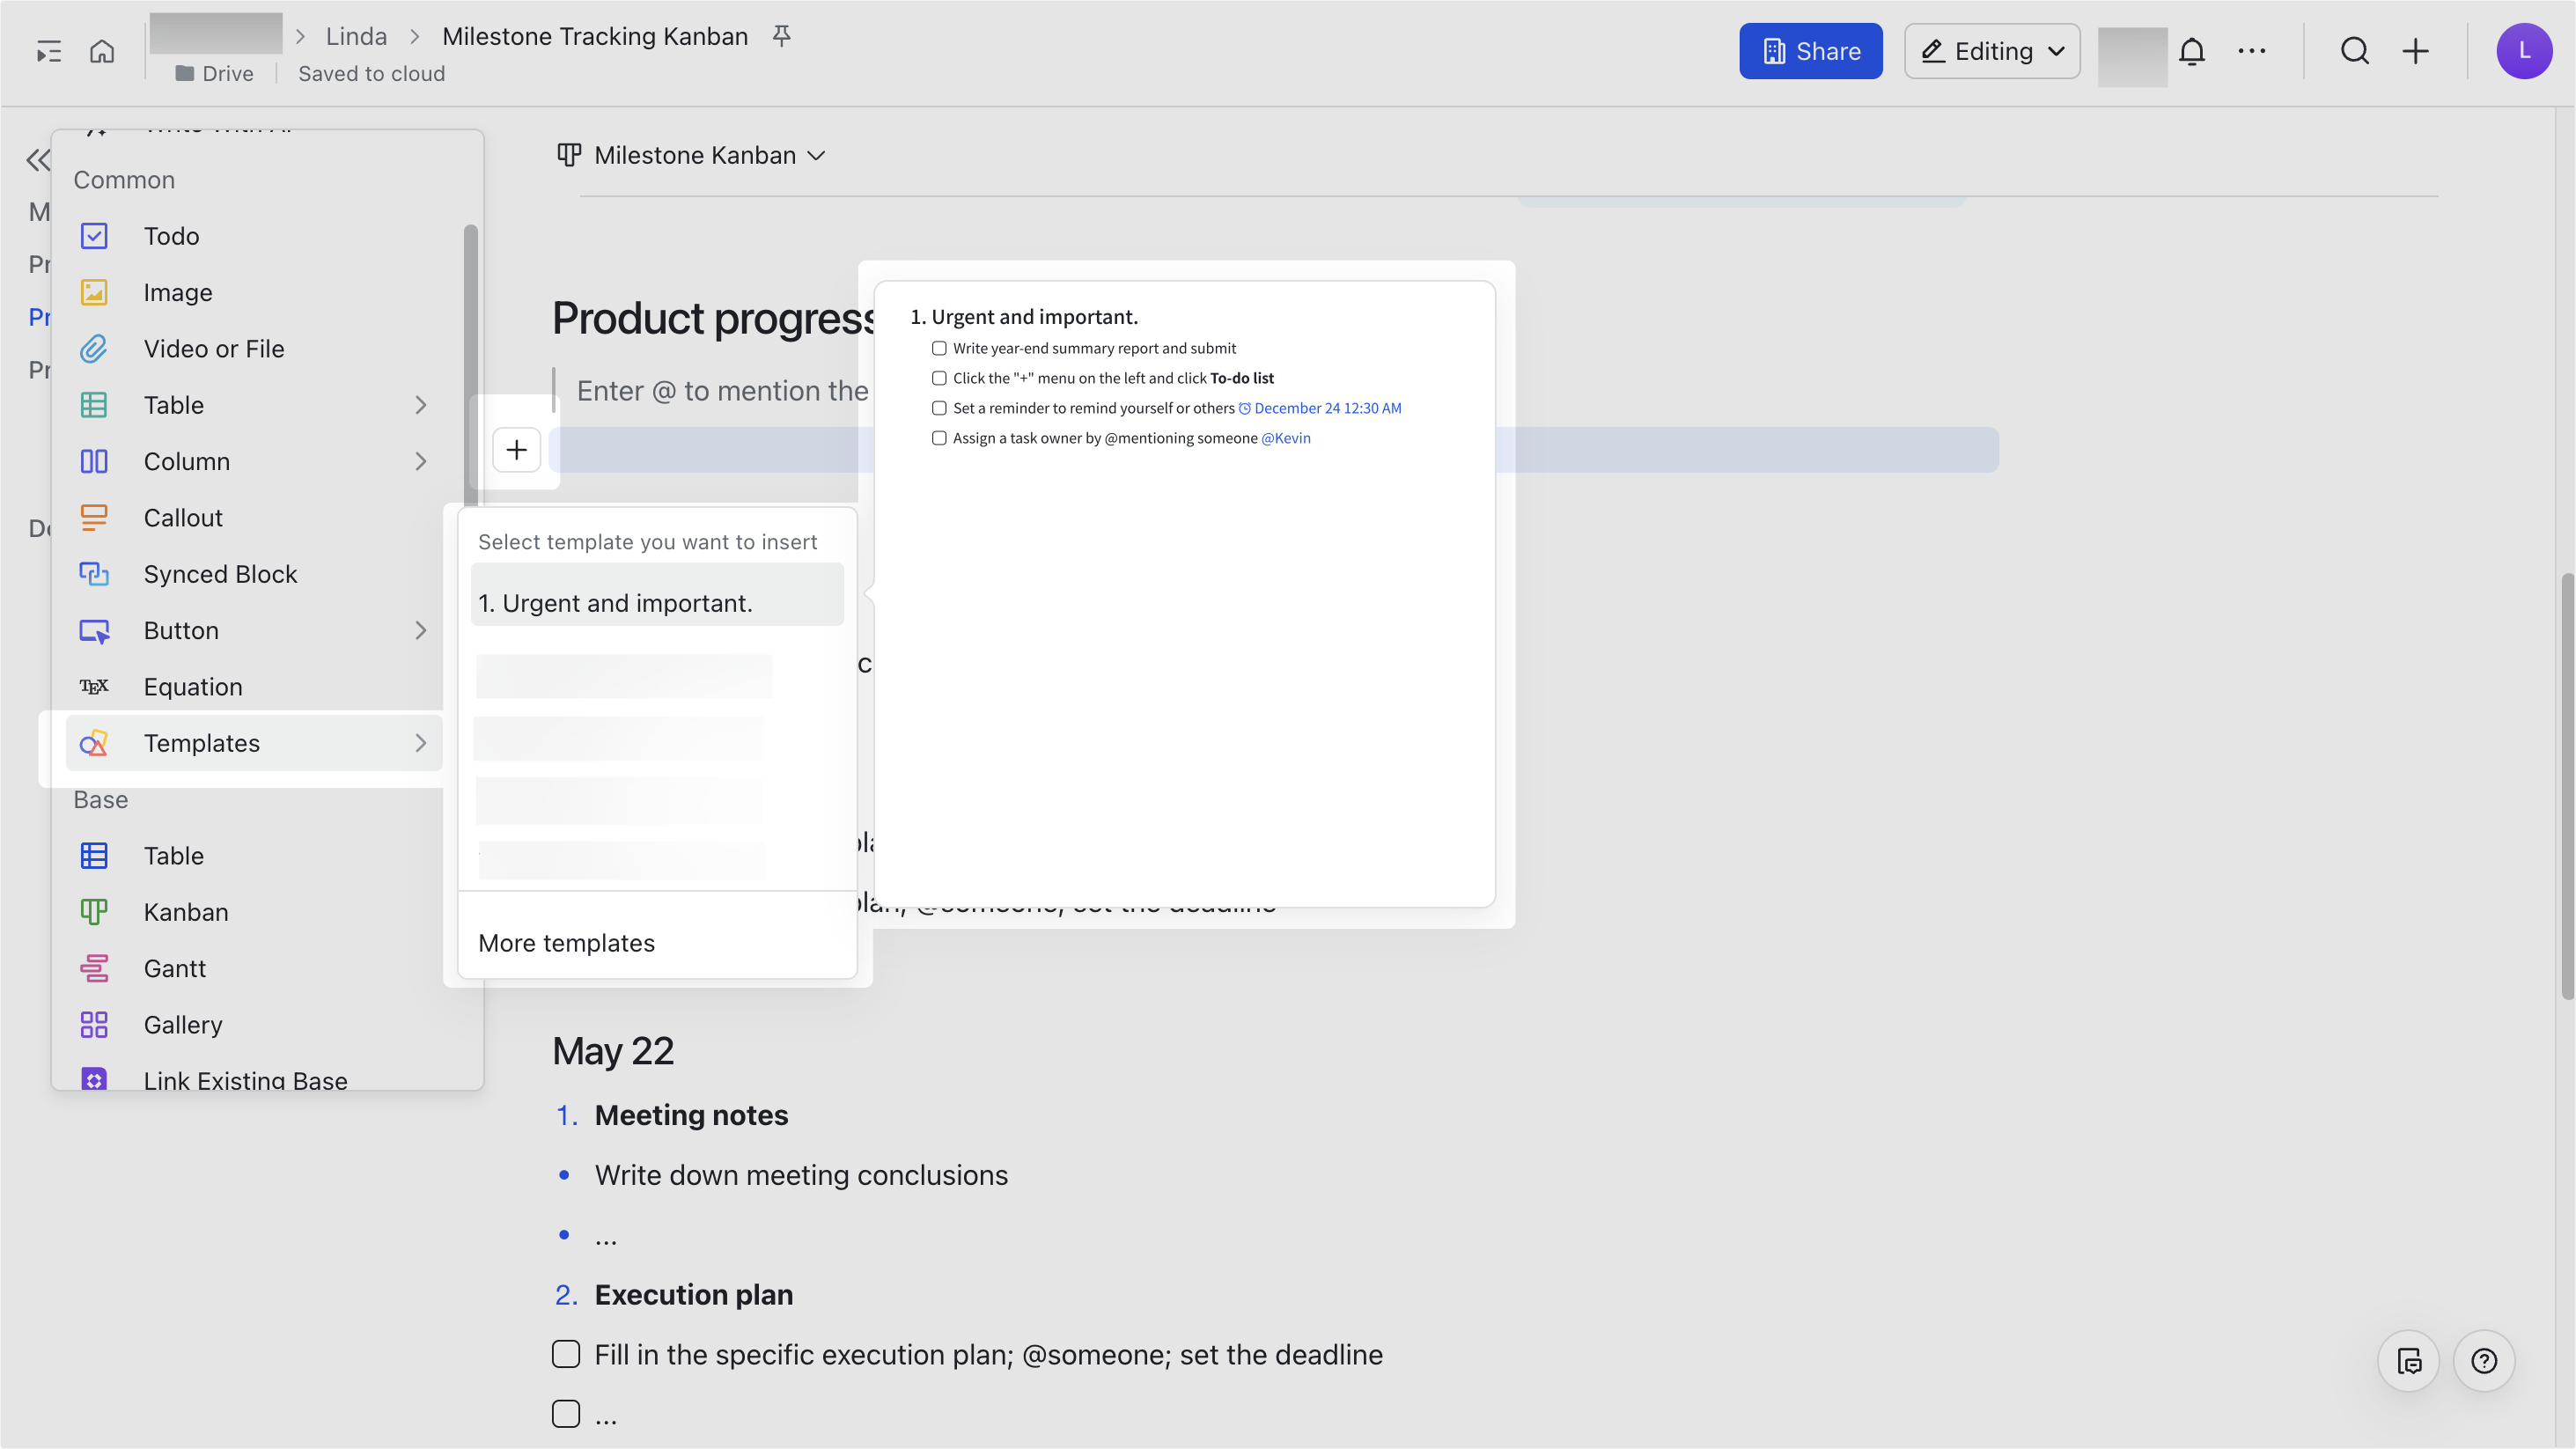The image size is (2576, 1449).
Task: Open the user avatar L
Action: 2524,51
